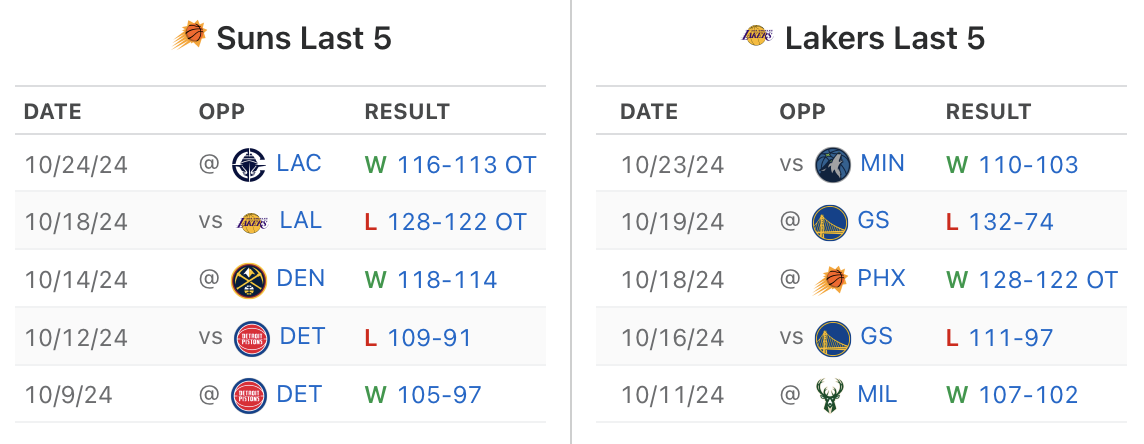This screenshot has height=444, width=1144.
Task: Open the Suns 128-122 OT loss result
Action: pyautogui.click(x=457, y=222)
